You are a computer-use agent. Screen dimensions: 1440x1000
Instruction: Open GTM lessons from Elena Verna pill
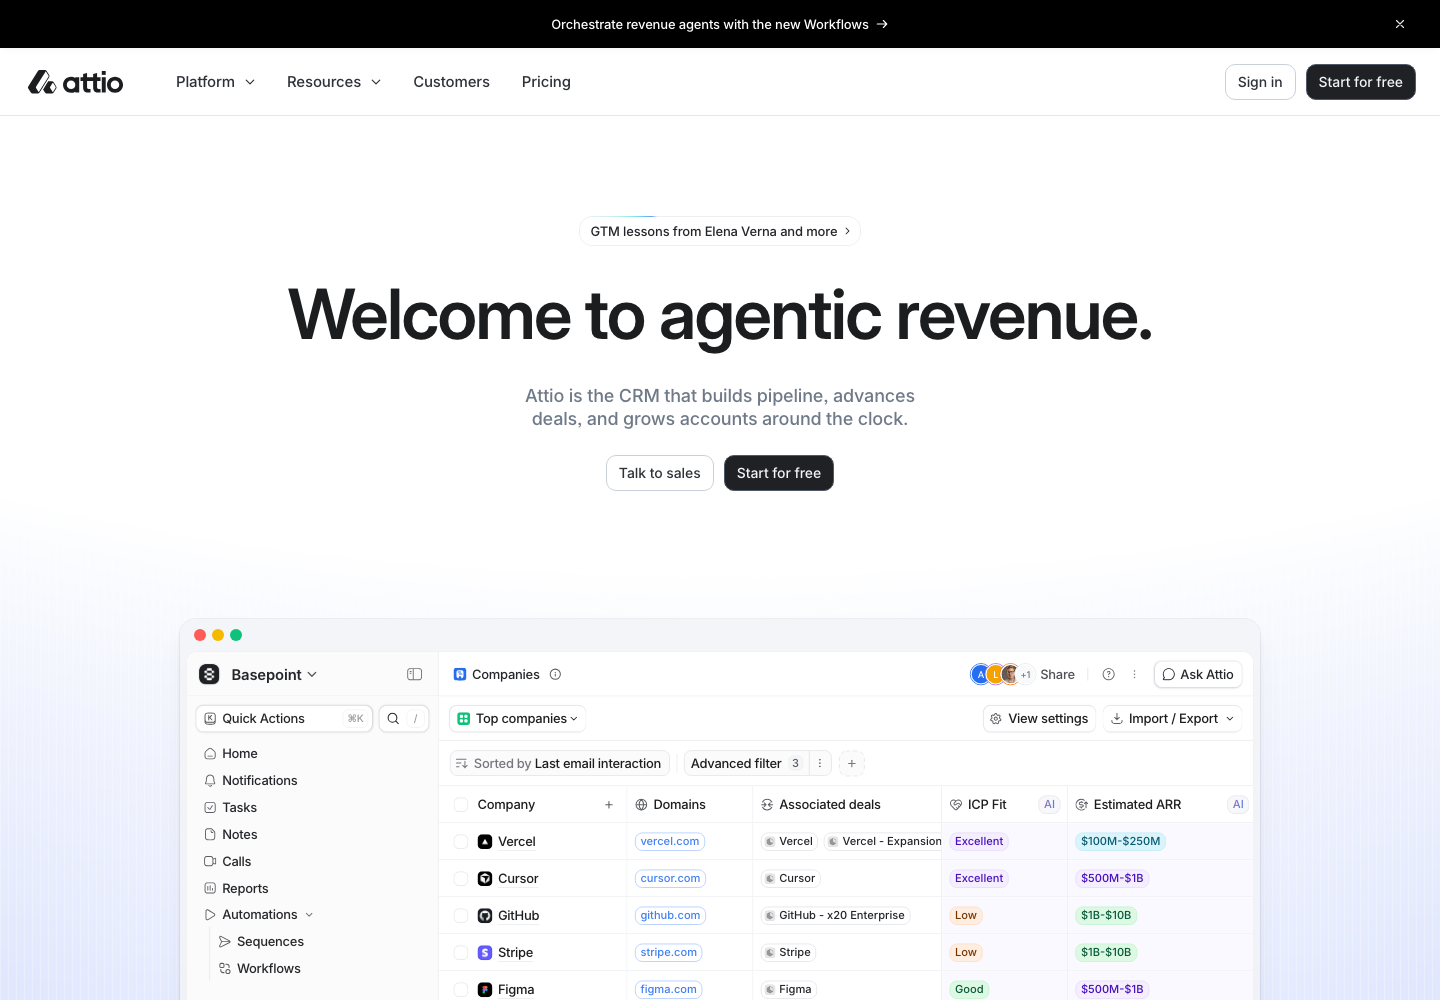(x=720, y=231)
